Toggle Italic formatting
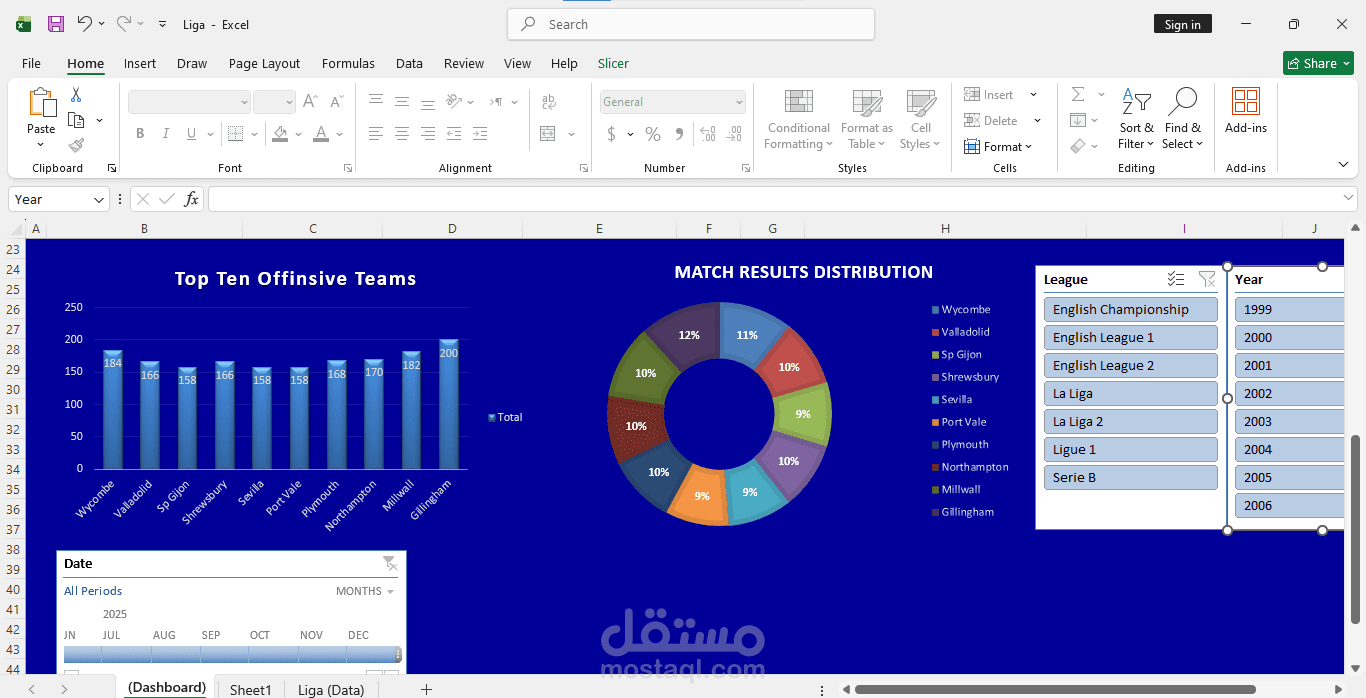 tap(166, 134)
